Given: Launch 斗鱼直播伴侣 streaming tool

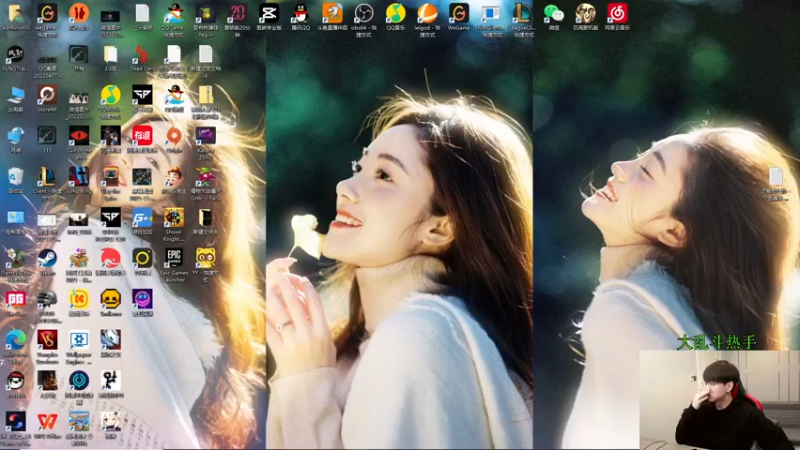Looking at the screenshot, I should coord(332,13).
